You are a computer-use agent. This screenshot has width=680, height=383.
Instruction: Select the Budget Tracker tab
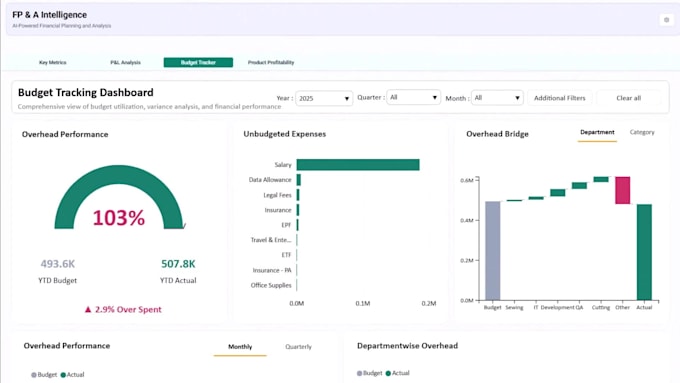198,62
